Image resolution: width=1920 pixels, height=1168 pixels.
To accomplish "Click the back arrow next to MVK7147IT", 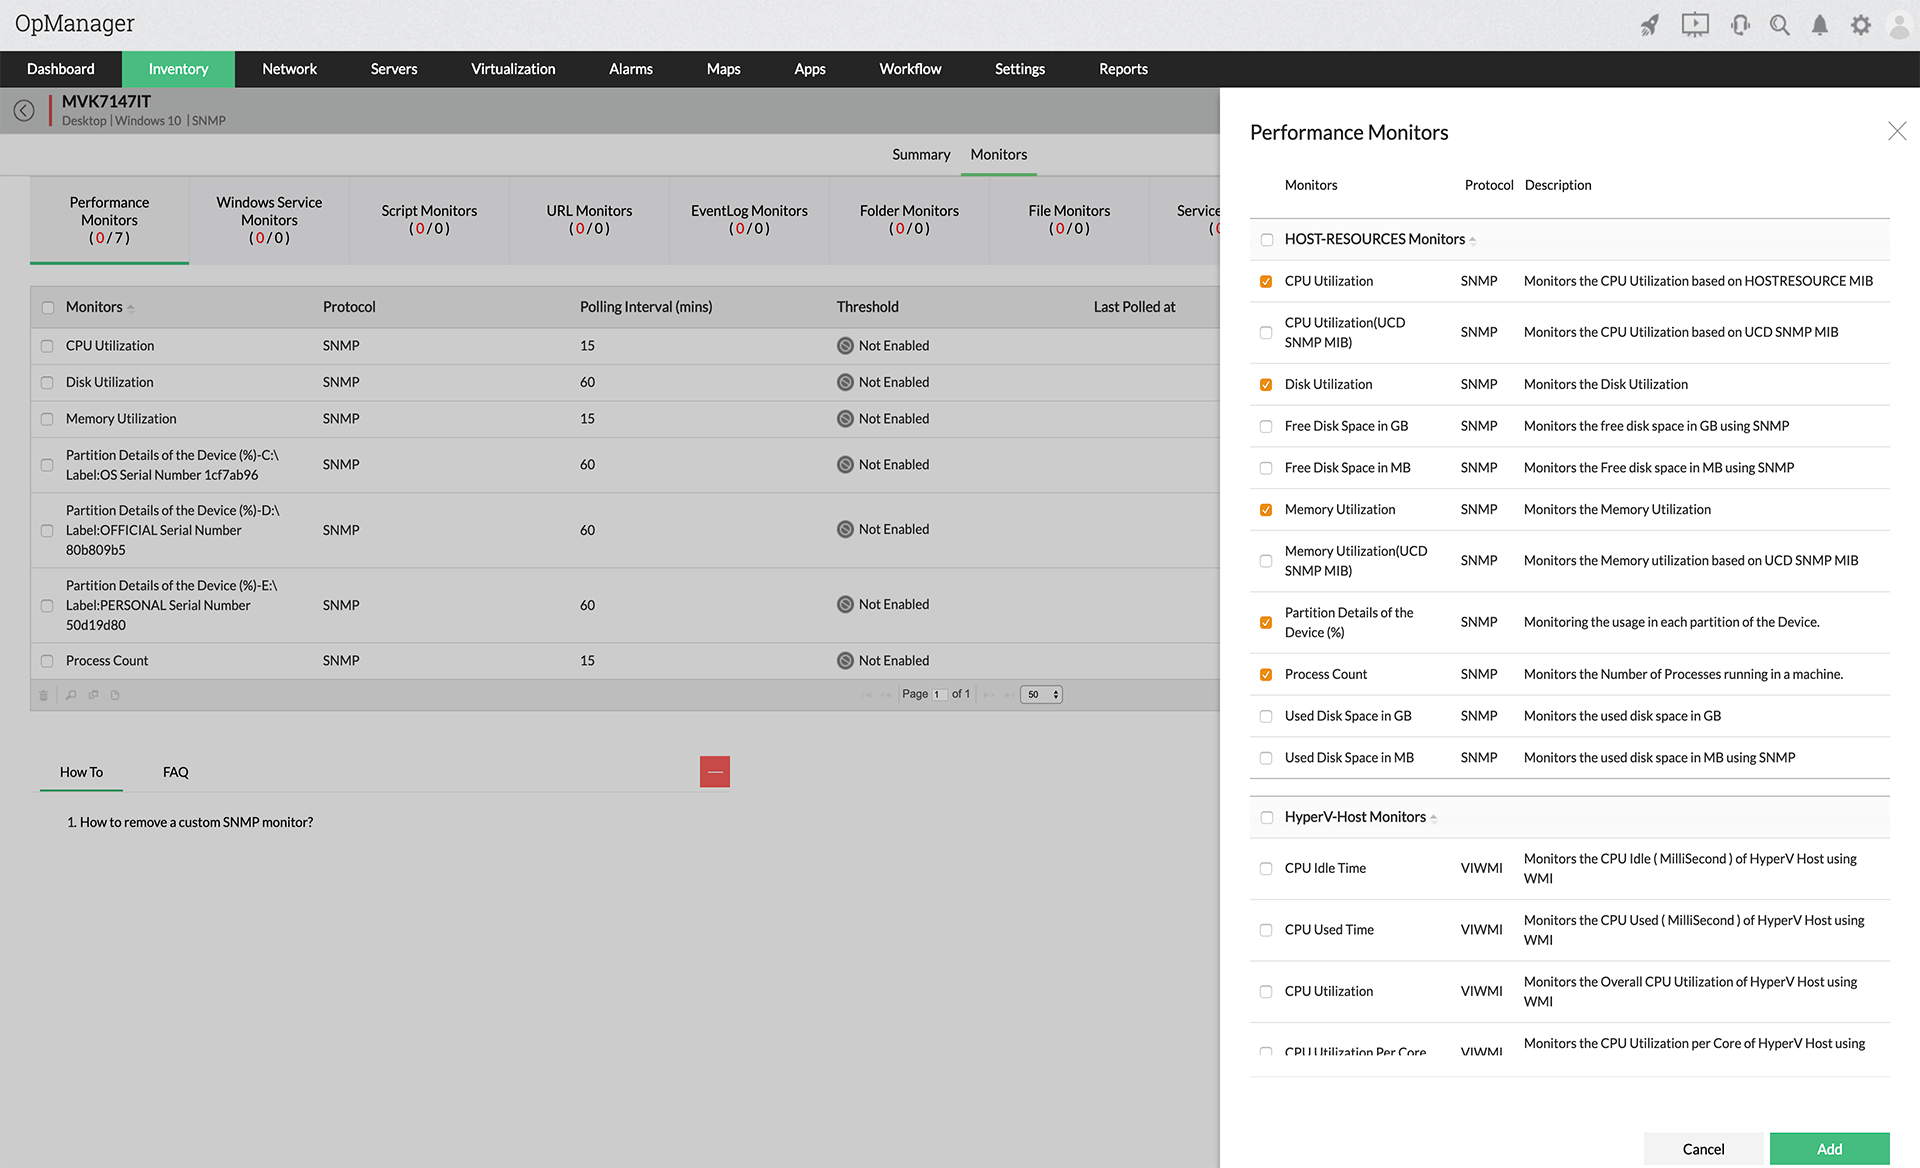I will 24,110.
